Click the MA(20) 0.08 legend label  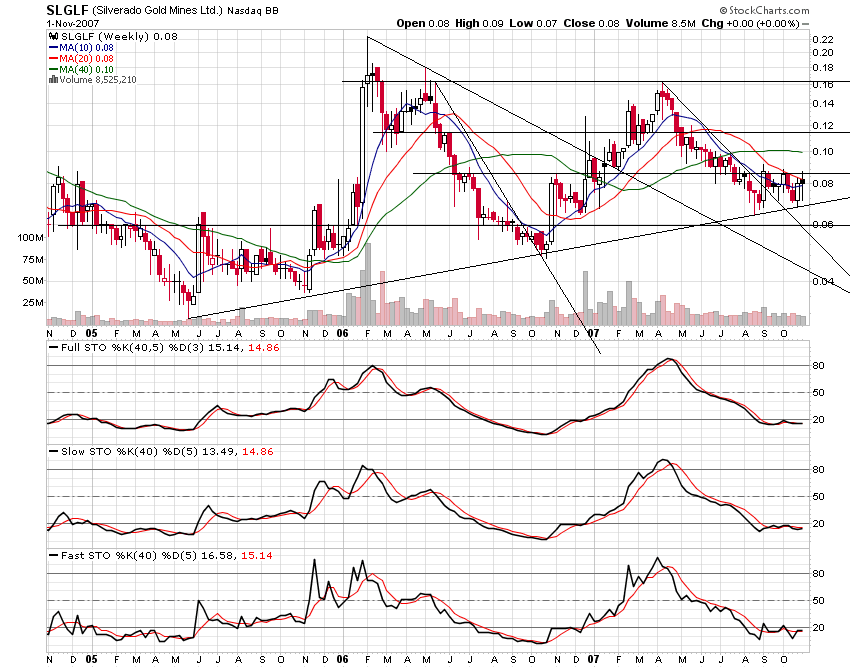(x=86, y=59)
